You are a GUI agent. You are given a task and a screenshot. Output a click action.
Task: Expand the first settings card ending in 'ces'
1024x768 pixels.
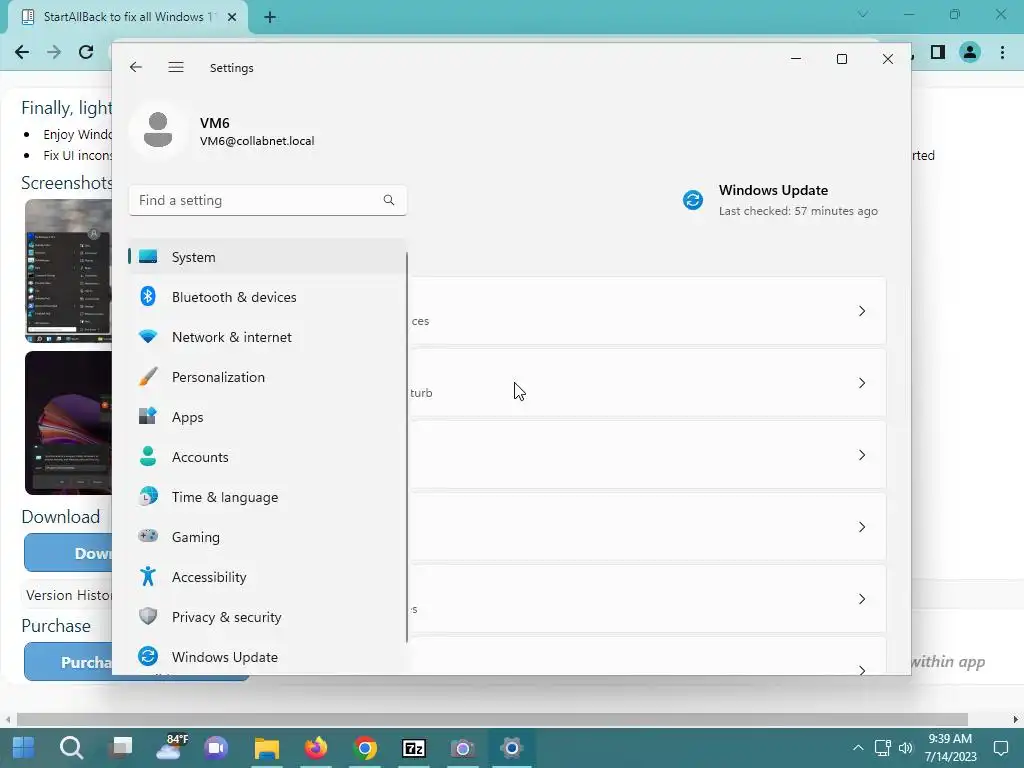click(x=647, y=311)
